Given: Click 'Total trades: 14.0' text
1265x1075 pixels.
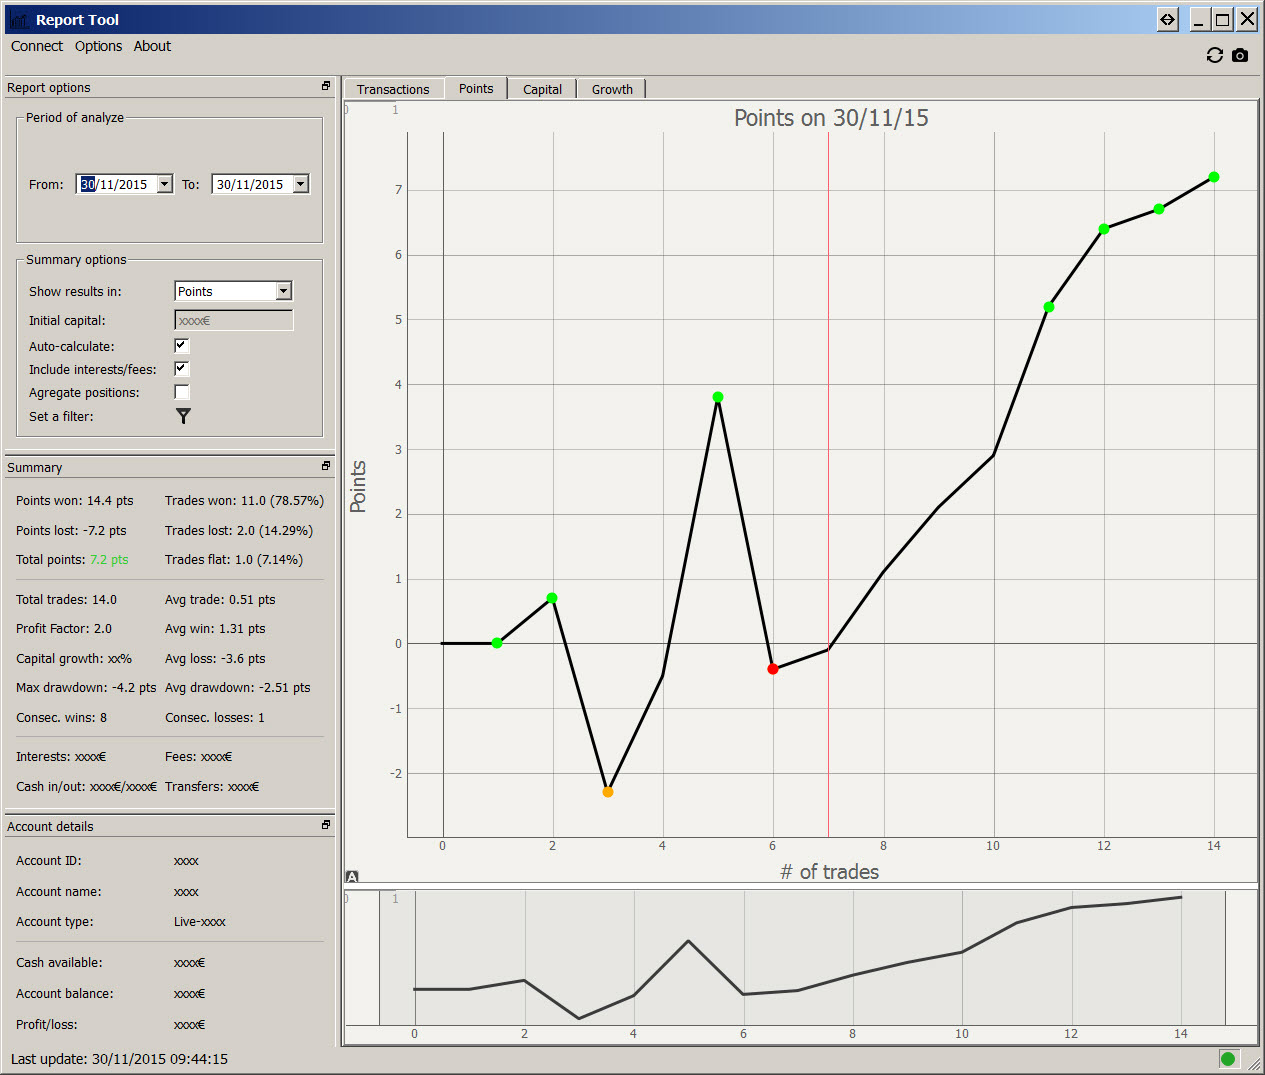Looking at the screenshot, I should click(66, 600).
